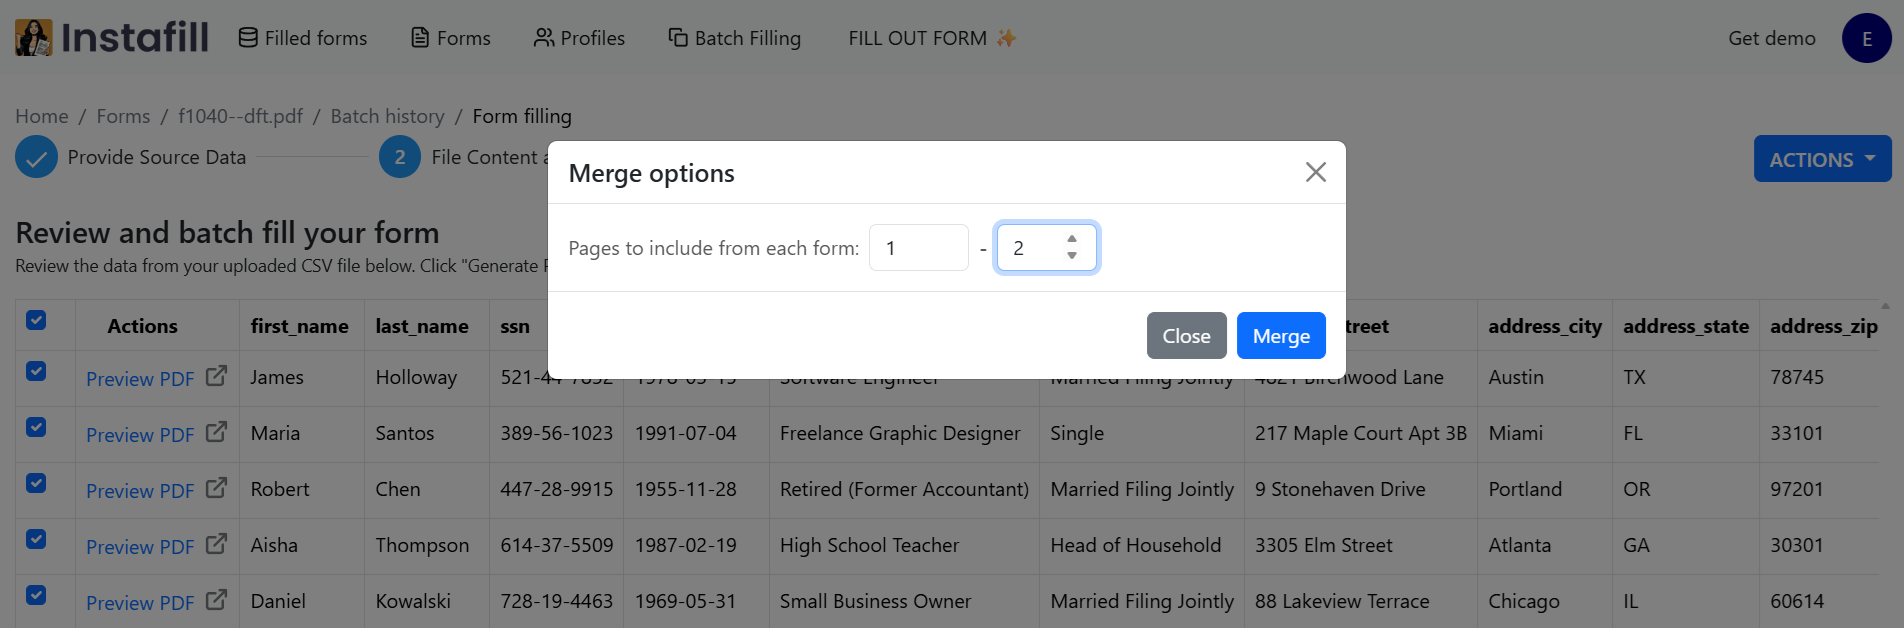Image resolution: width=1904 pixels, height=628 pixels.
Task: Click the Instafill logo
Action: click(x=112, y=38)
